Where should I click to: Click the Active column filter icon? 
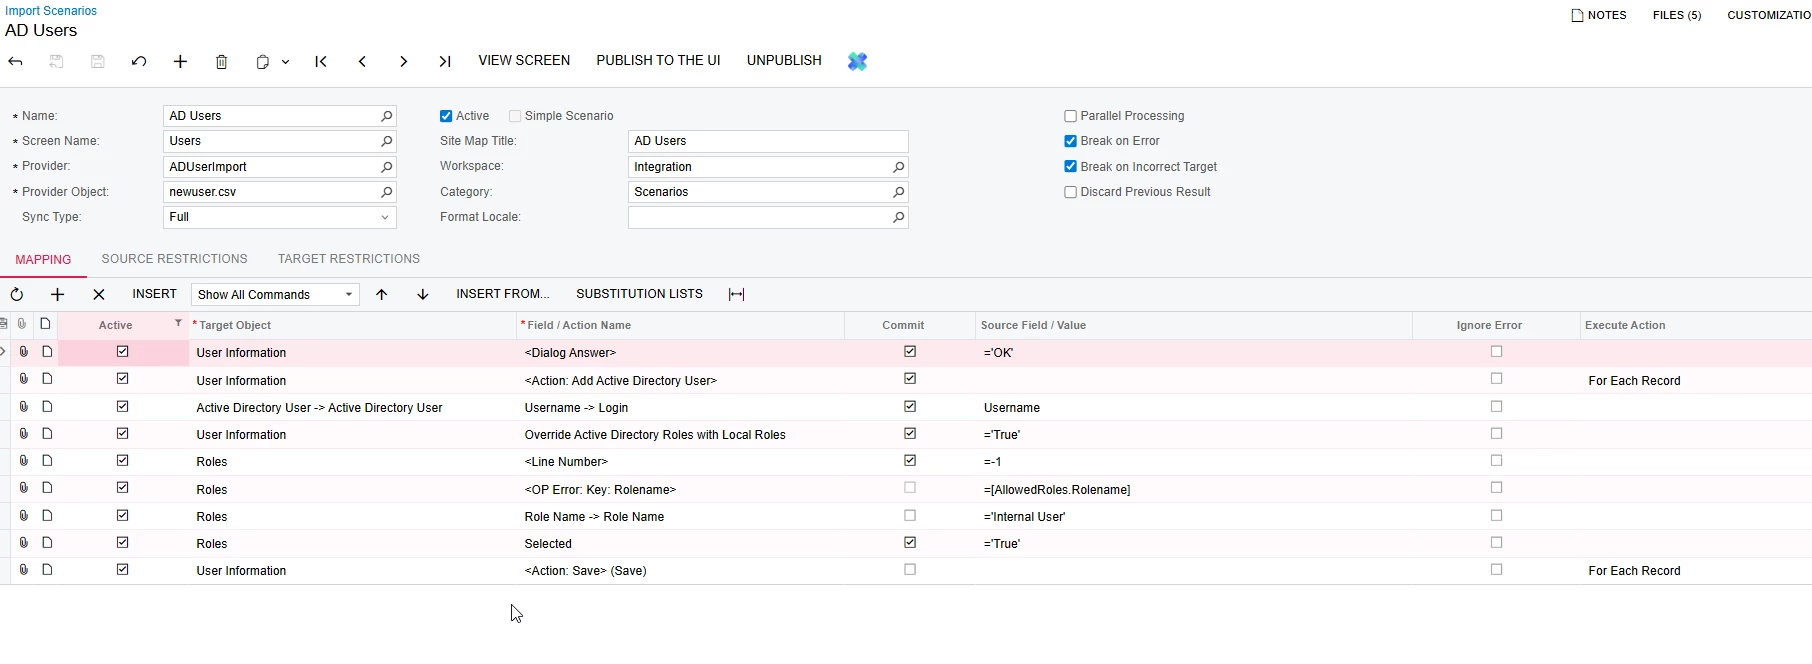(x=178, y=323)
